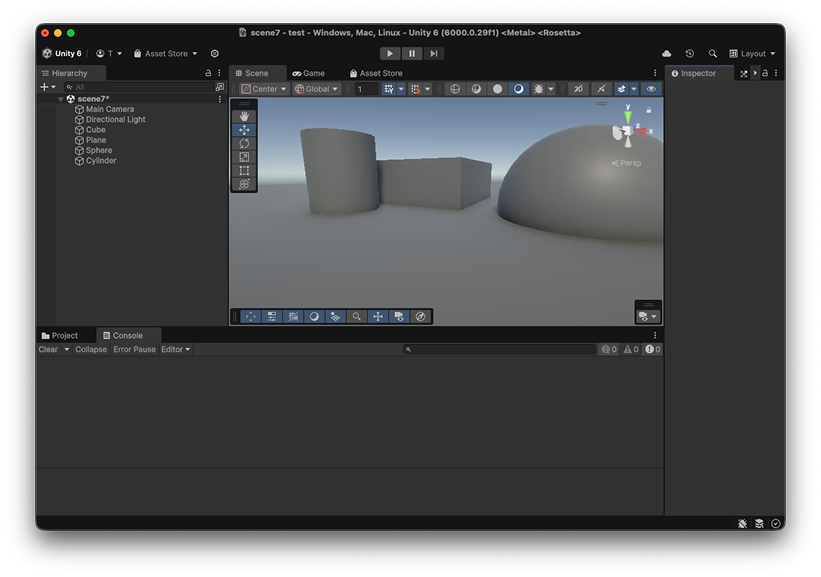This screenshot has width=821, height=577.
Task: Toggle the scene Gizmos visibility eye
Action: tap(651, 89)
